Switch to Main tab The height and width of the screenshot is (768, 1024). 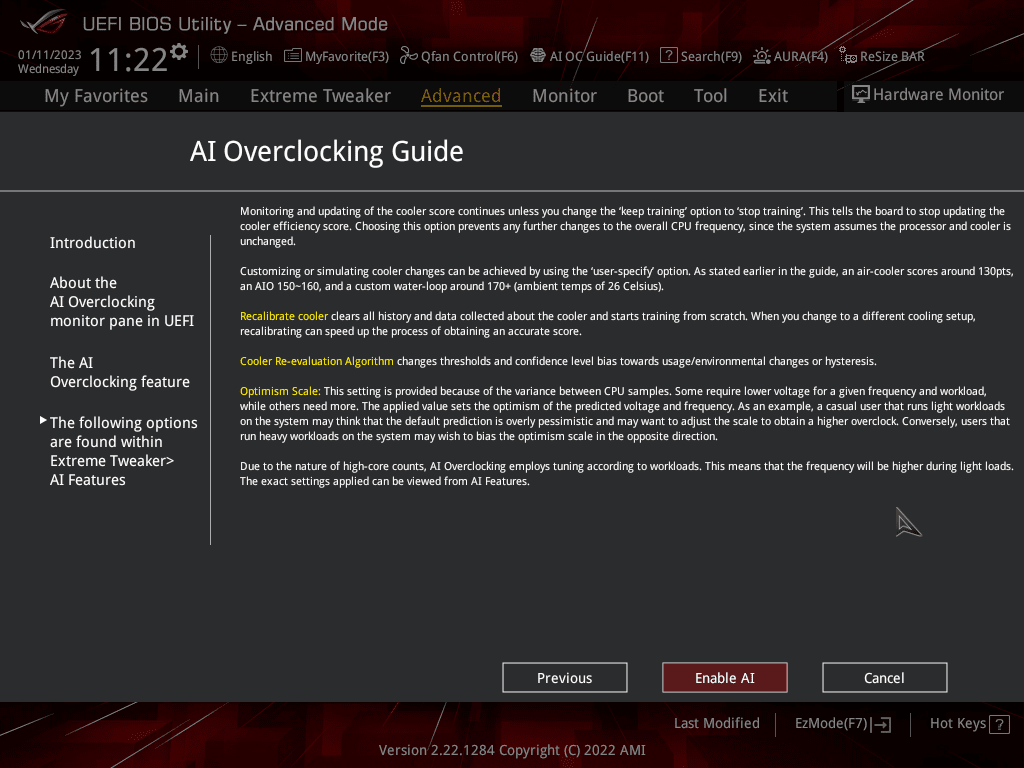[x=199, y=96]
